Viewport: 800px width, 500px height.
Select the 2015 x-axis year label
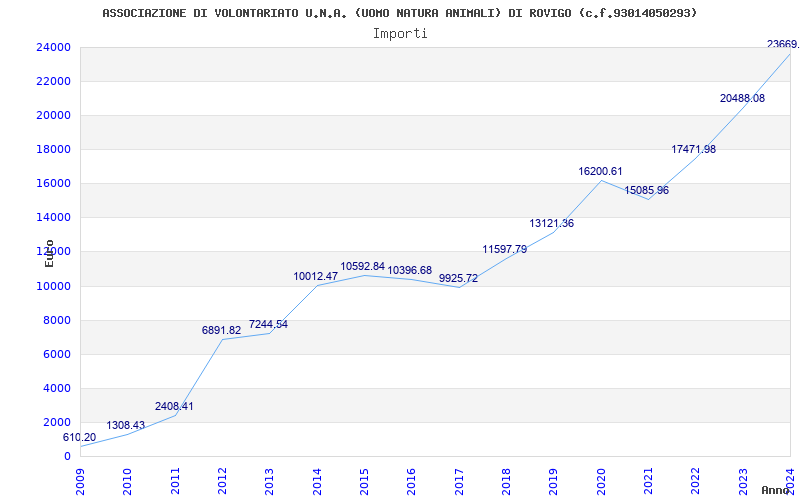point(364,482)
